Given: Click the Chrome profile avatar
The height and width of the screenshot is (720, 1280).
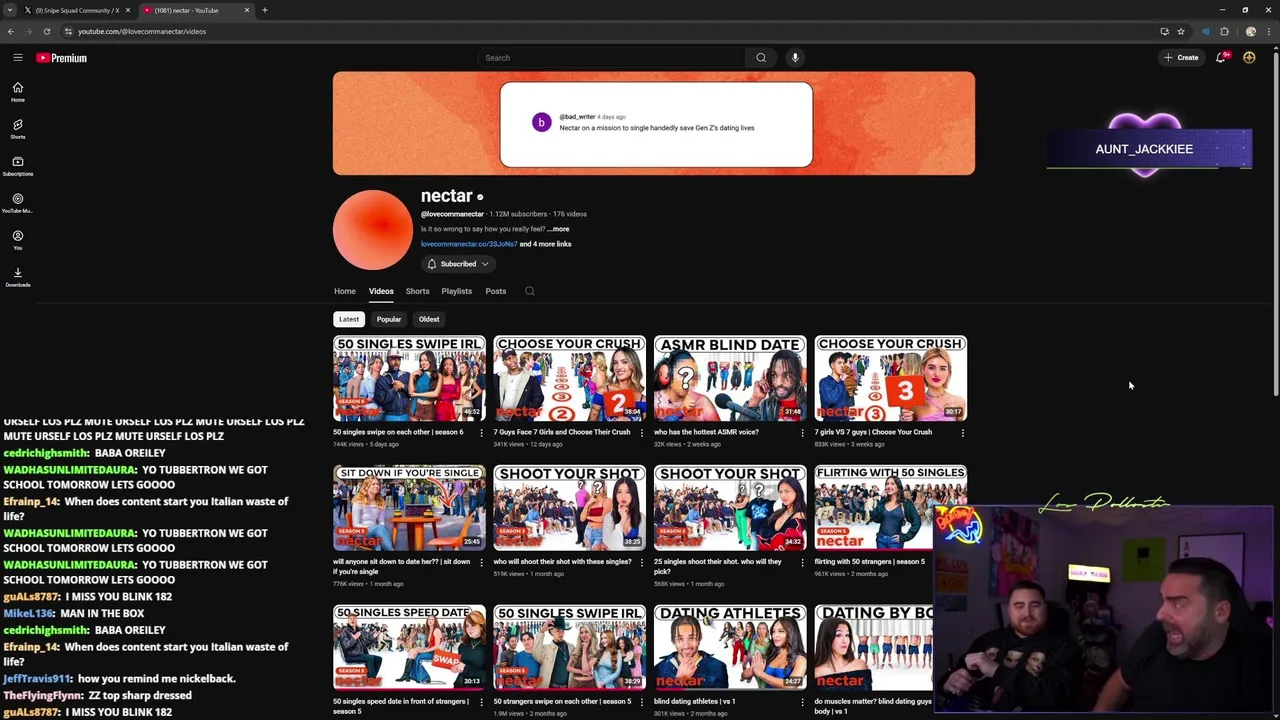Looking at the screenshot, I should pos(1250,31).
